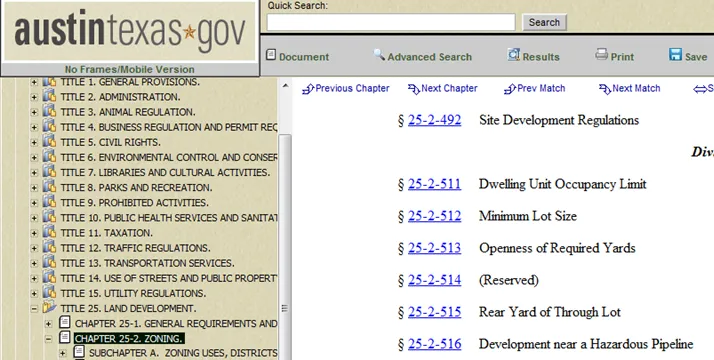Jump to Next Chapter

tap(449, 88)
